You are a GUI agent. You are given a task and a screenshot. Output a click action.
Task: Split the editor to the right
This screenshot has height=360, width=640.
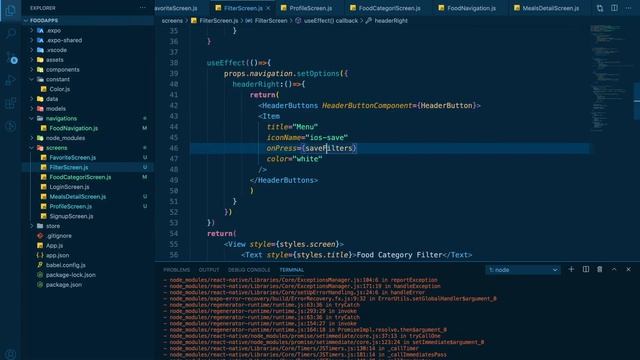[614, 8]
